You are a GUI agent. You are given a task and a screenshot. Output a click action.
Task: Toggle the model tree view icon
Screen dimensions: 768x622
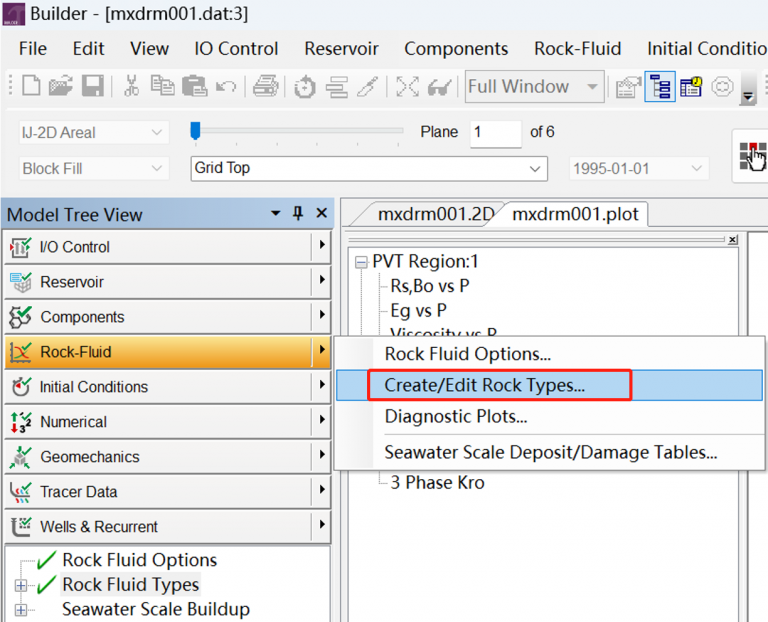click(x=660, y=87)
